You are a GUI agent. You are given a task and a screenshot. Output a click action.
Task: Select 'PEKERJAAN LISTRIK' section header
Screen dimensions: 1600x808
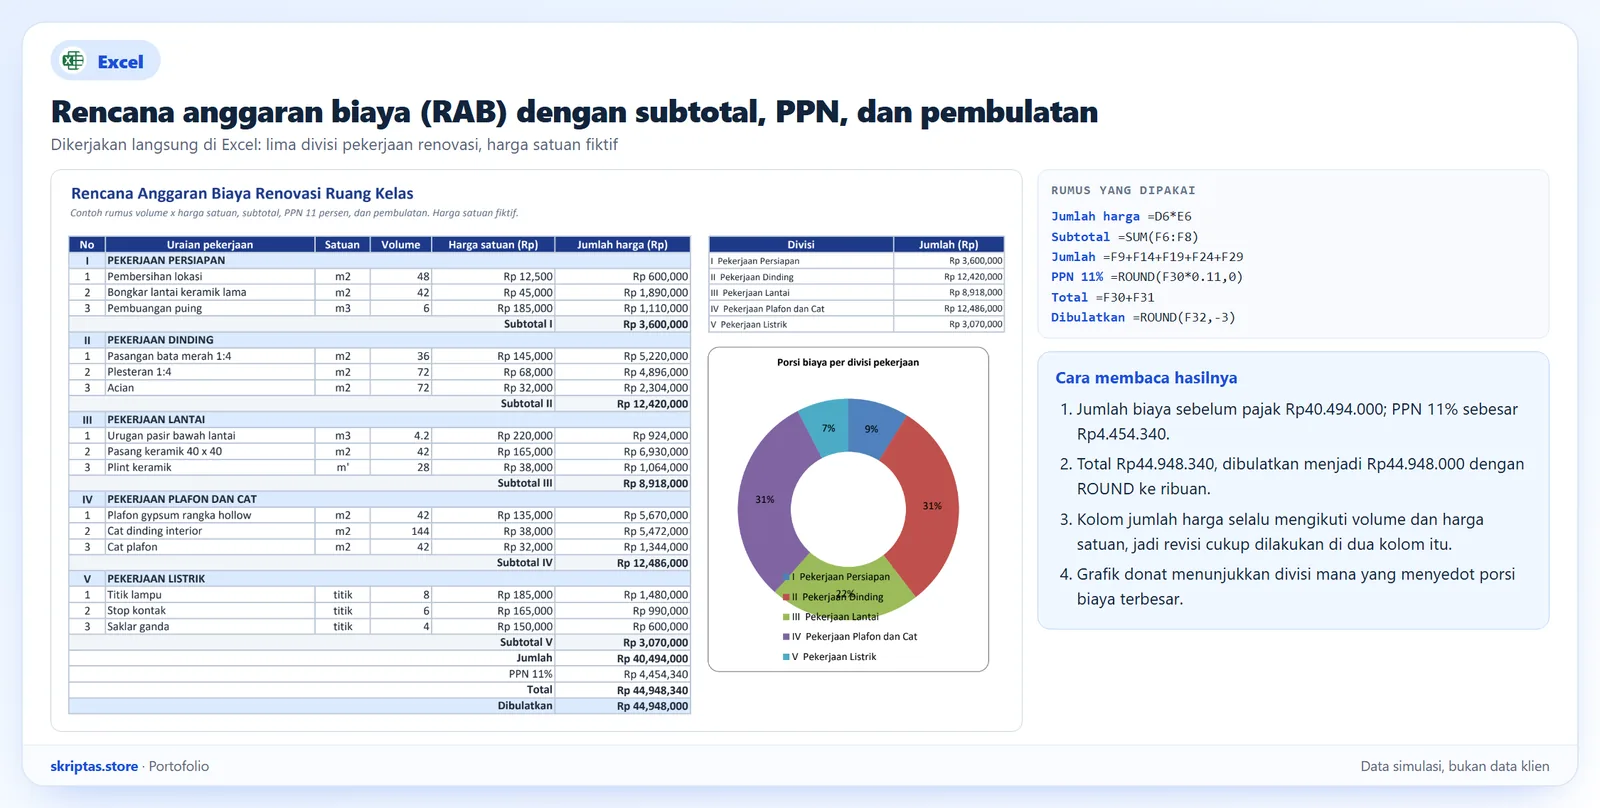tap(156, 579)
